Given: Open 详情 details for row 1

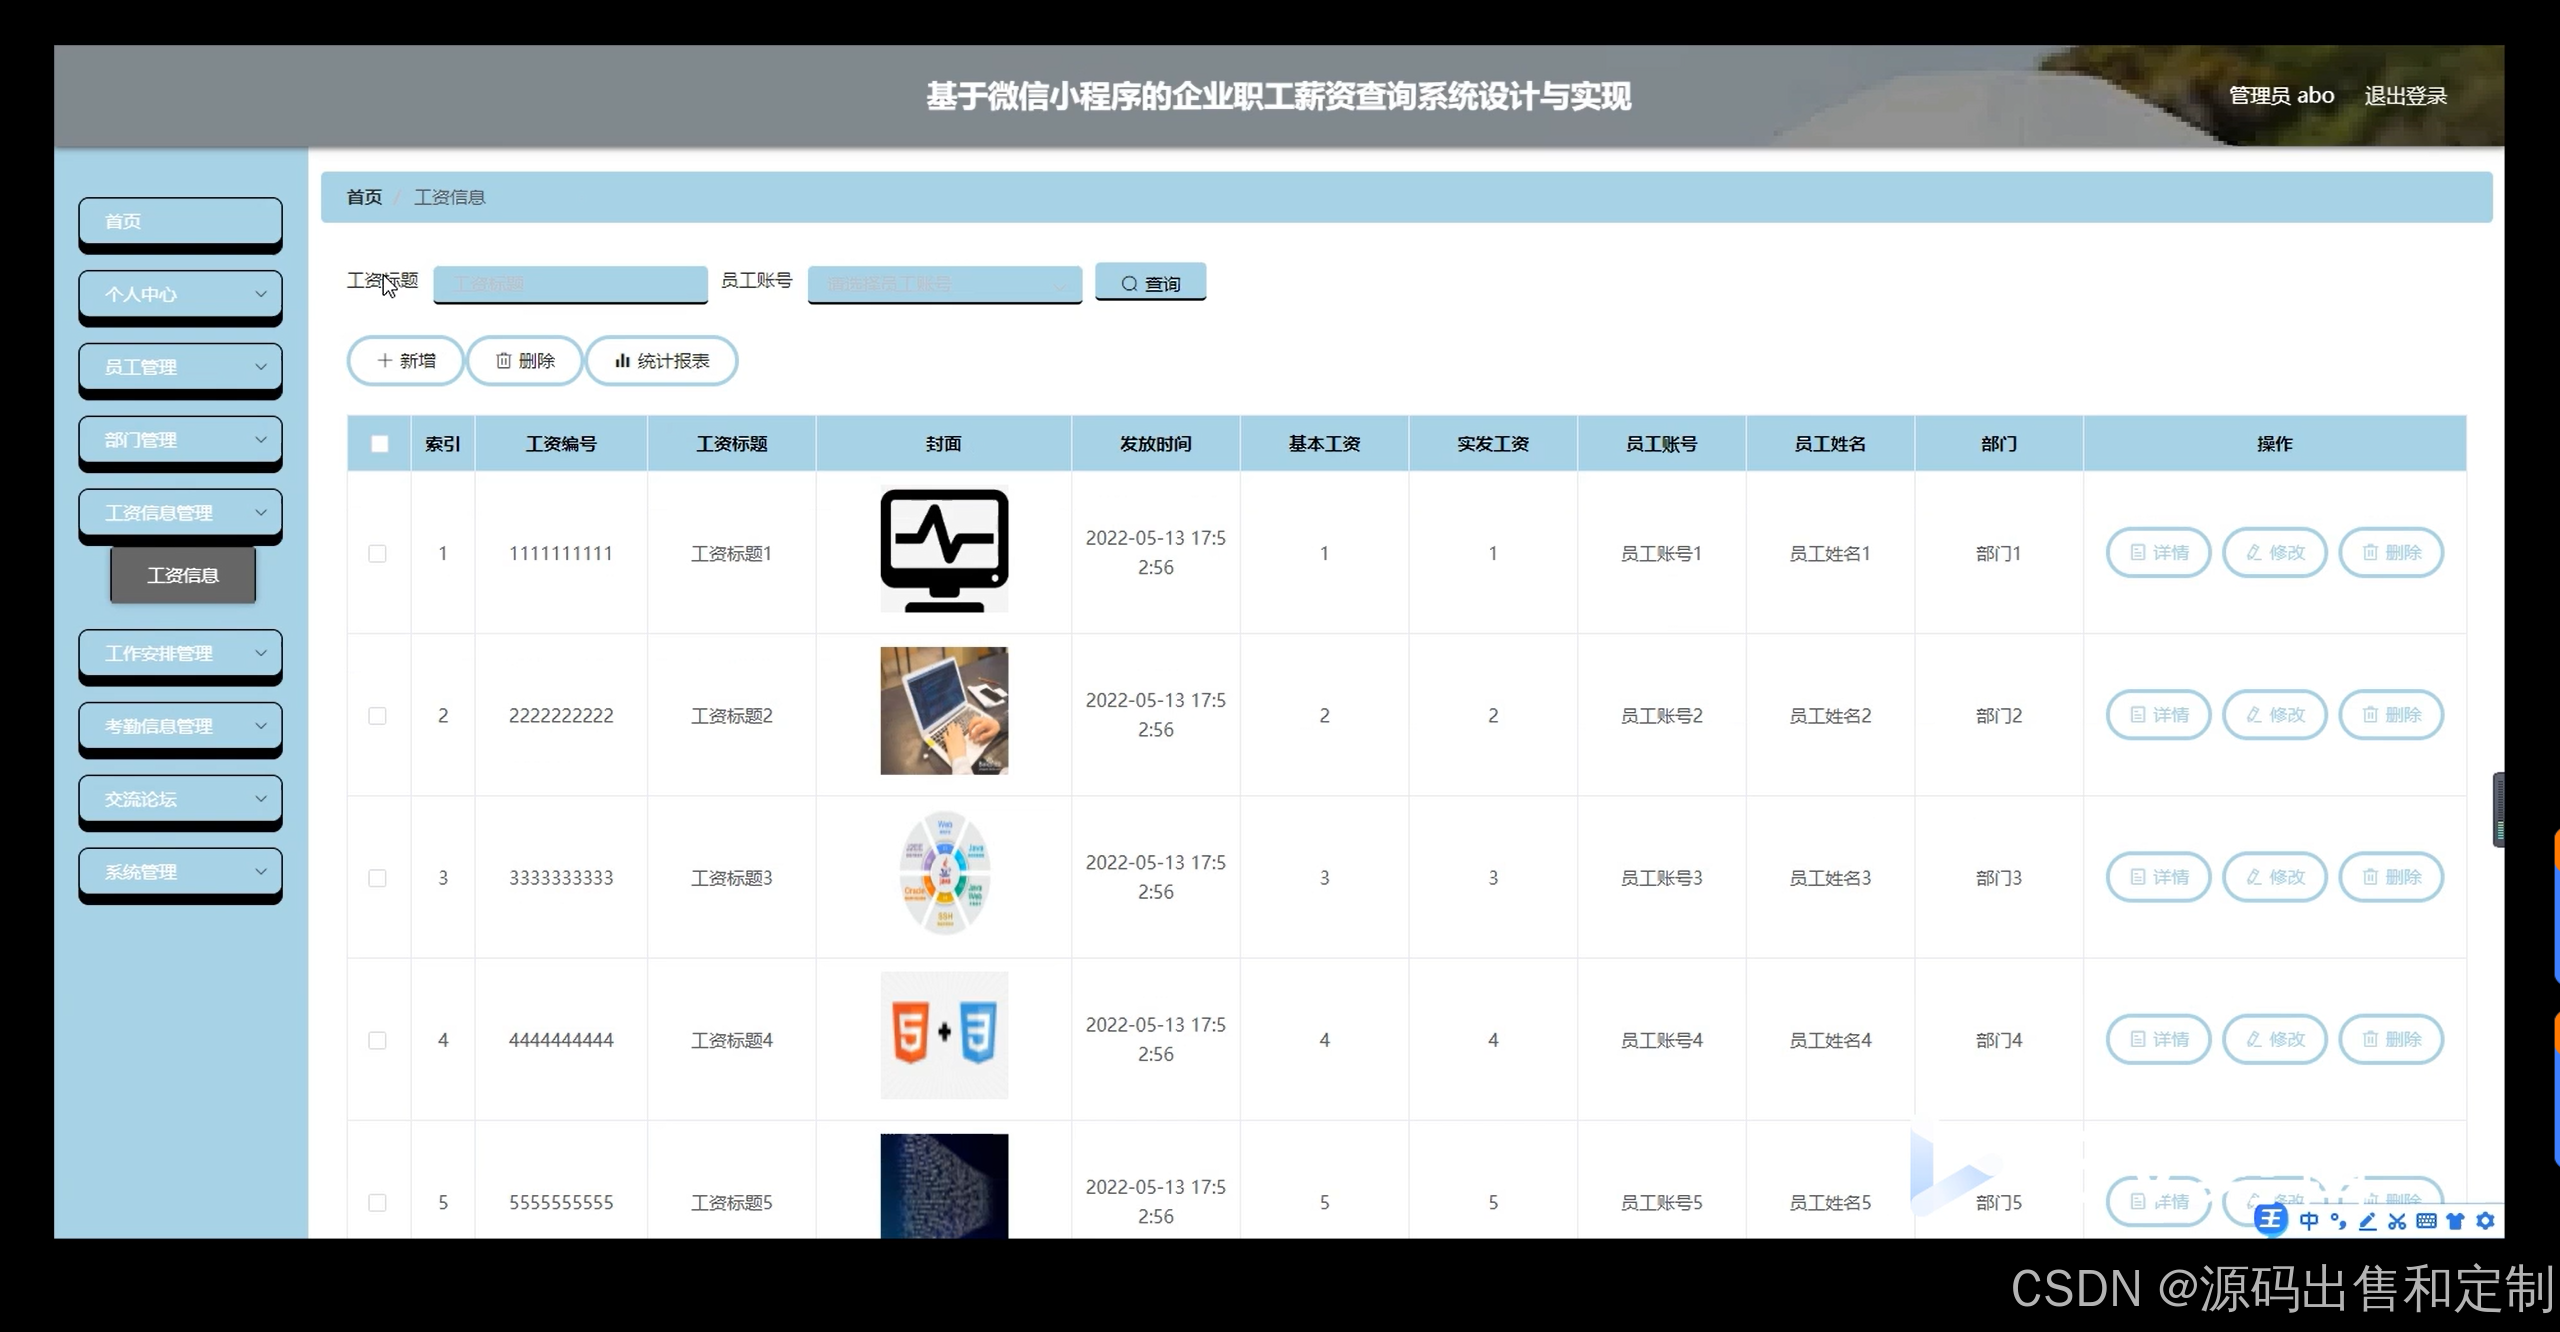Looking at the screenshot, I should click(2158, 553).
